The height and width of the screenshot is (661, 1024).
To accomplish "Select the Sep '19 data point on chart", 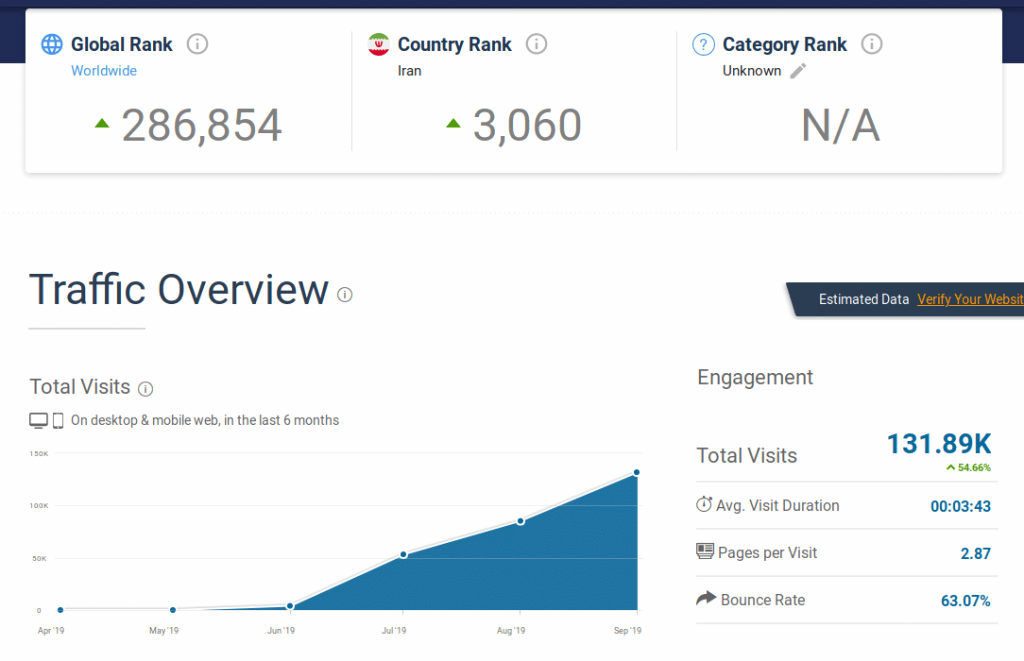I will 637,472.
